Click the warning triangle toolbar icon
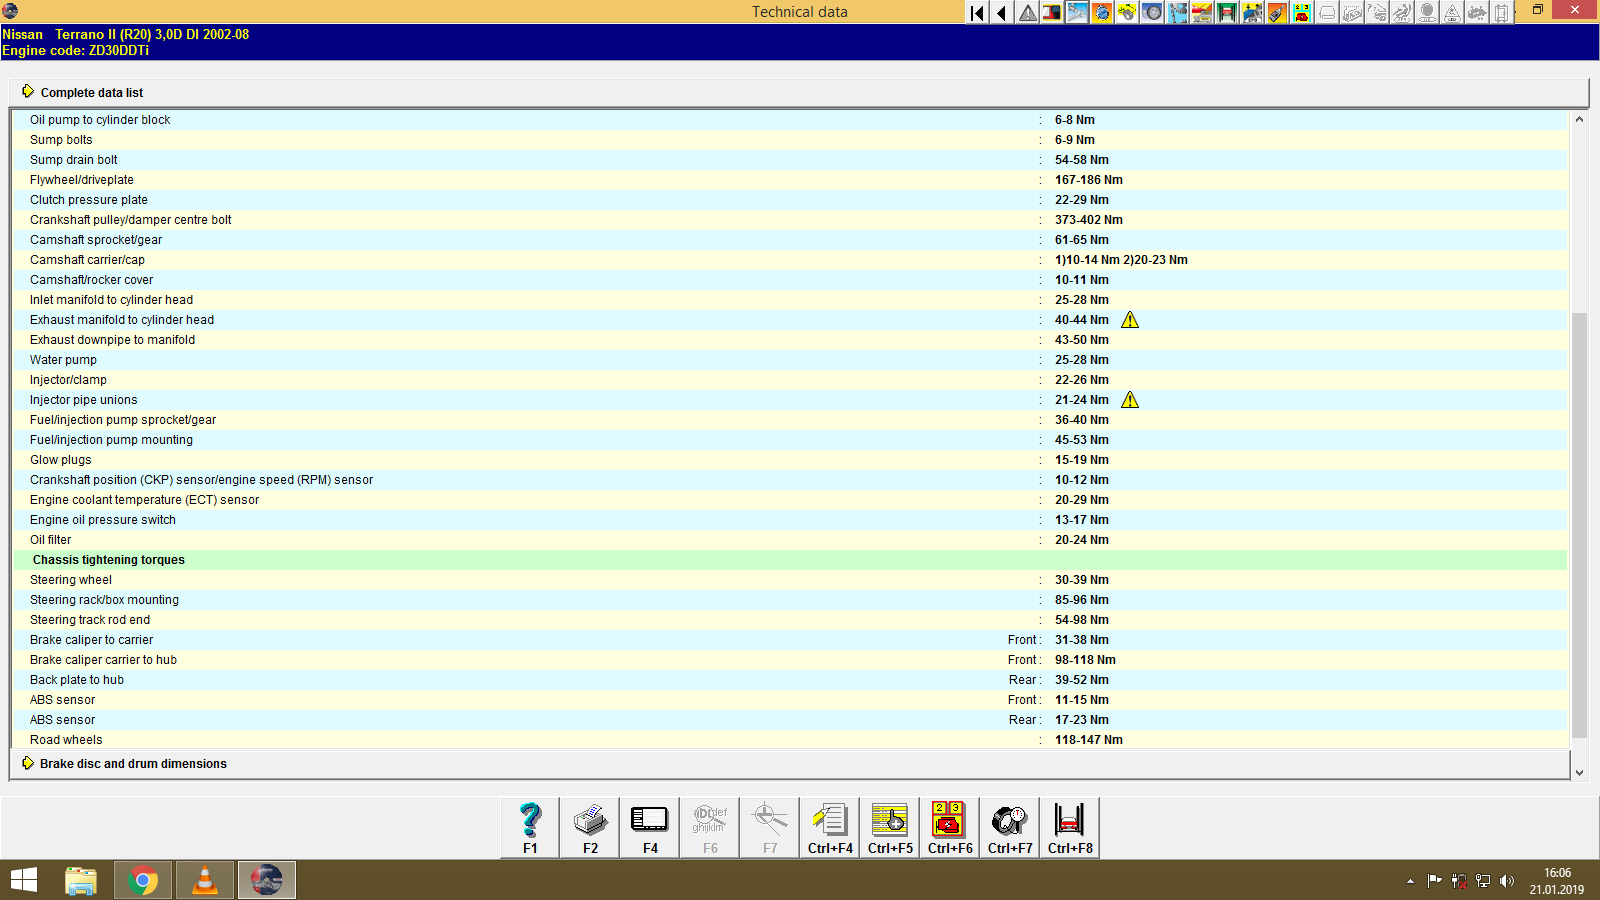Viewport: 1600px width, 900px height. (x=1025, y=13)
